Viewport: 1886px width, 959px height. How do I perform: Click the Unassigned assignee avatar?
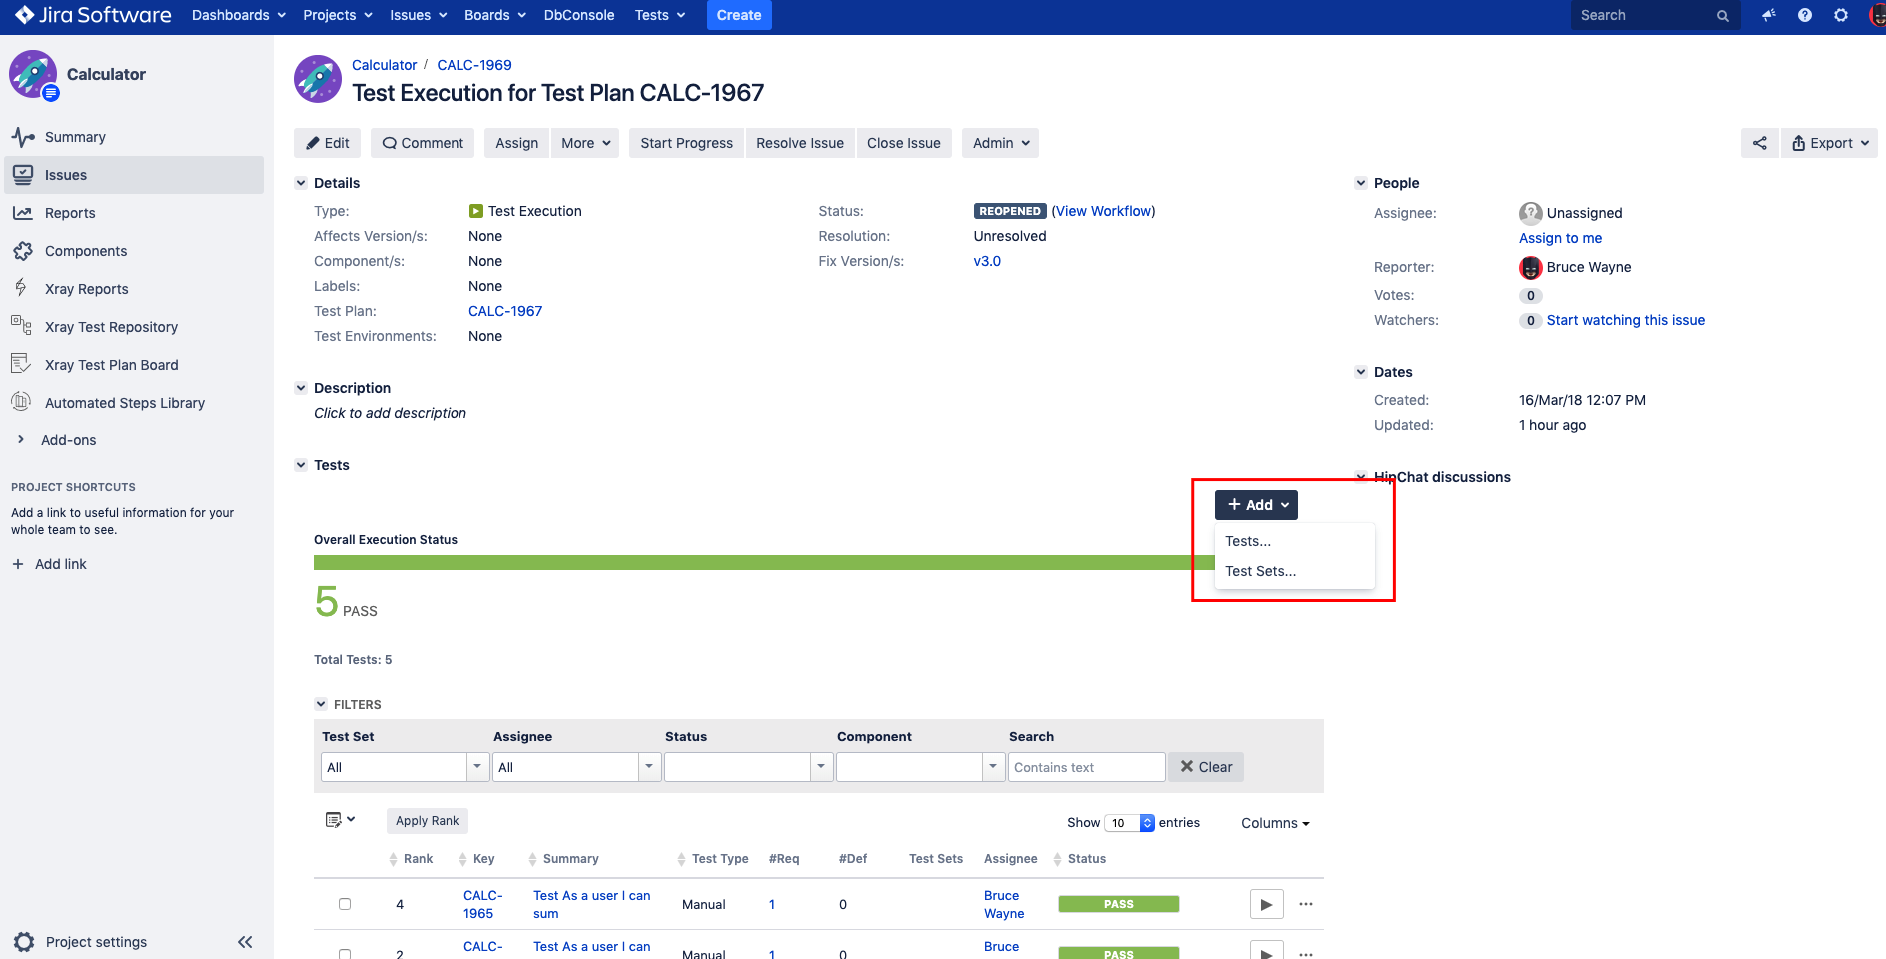tap(1531, 213)
